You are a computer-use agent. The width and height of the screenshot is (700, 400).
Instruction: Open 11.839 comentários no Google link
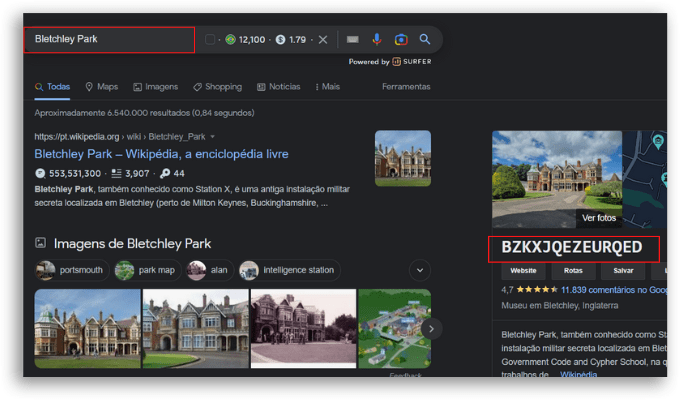[x=614, y=290]
